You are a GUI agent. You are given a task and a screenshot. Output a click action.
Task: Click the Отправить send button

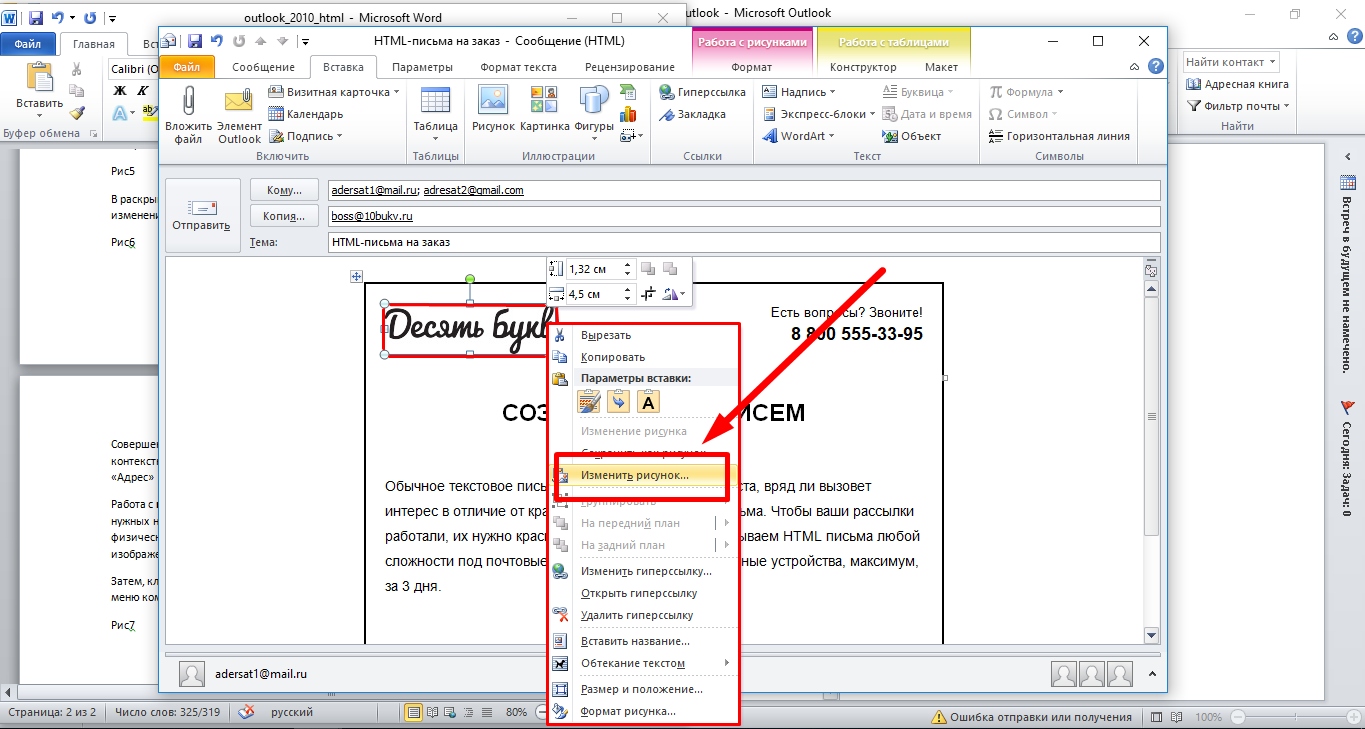point(202,215)
